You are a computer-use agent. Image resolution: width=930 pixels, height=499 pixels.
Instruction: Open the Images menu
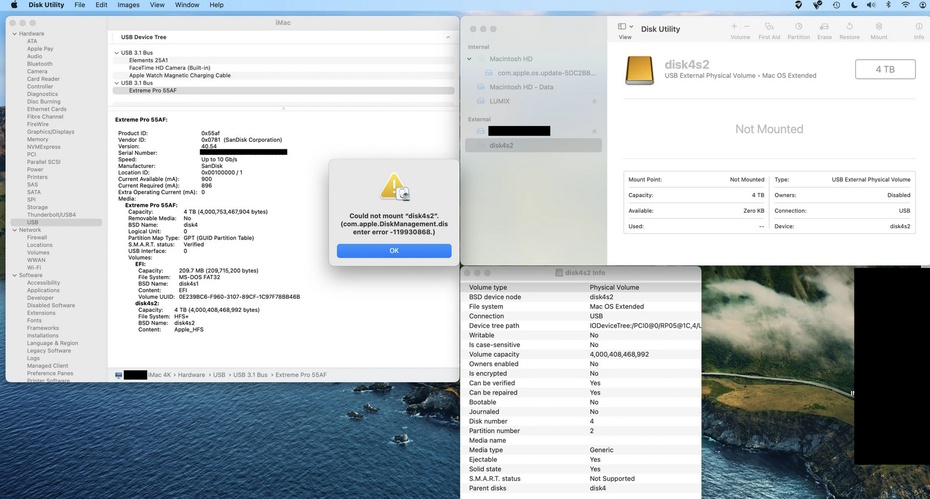[x=128, y=5]
